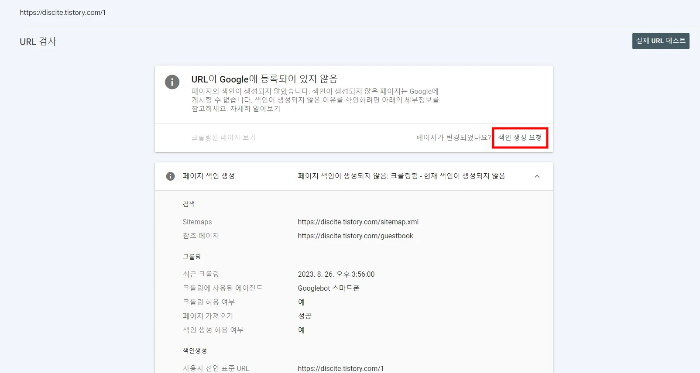The image size is (700, 373).
Task: Click the '최근 크롤링' label
Action: (200, 274)
